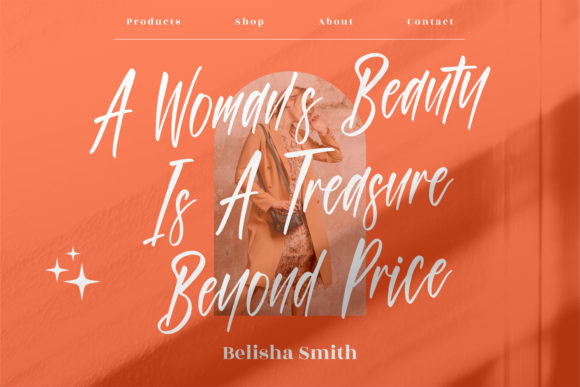Open the About link in navigation
Image resolution: width=580 pixels, height=387 pixels.
point(336,21)
